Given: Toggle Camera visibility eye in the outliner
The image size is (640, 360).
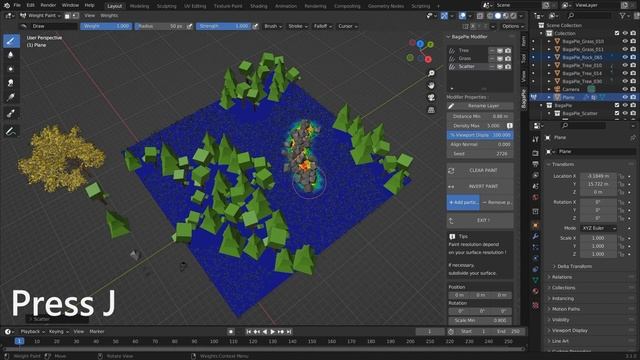Looking at the screenshot, I should pos(625,89).
